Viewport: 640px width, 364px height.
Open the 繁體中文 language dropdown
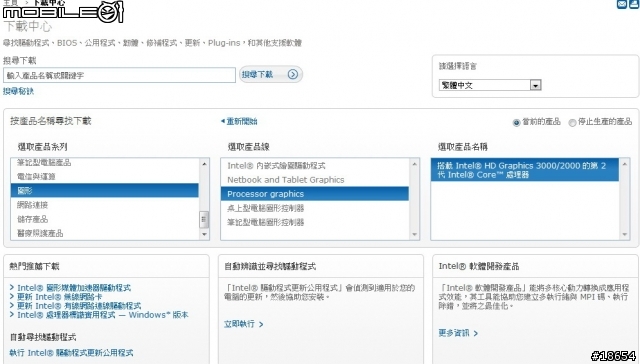[x=490, y=85]
